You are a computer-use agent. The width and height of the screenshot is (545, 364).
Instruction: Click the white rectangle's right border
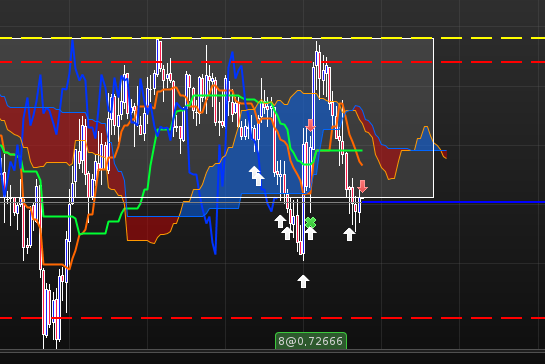[433, 118]
